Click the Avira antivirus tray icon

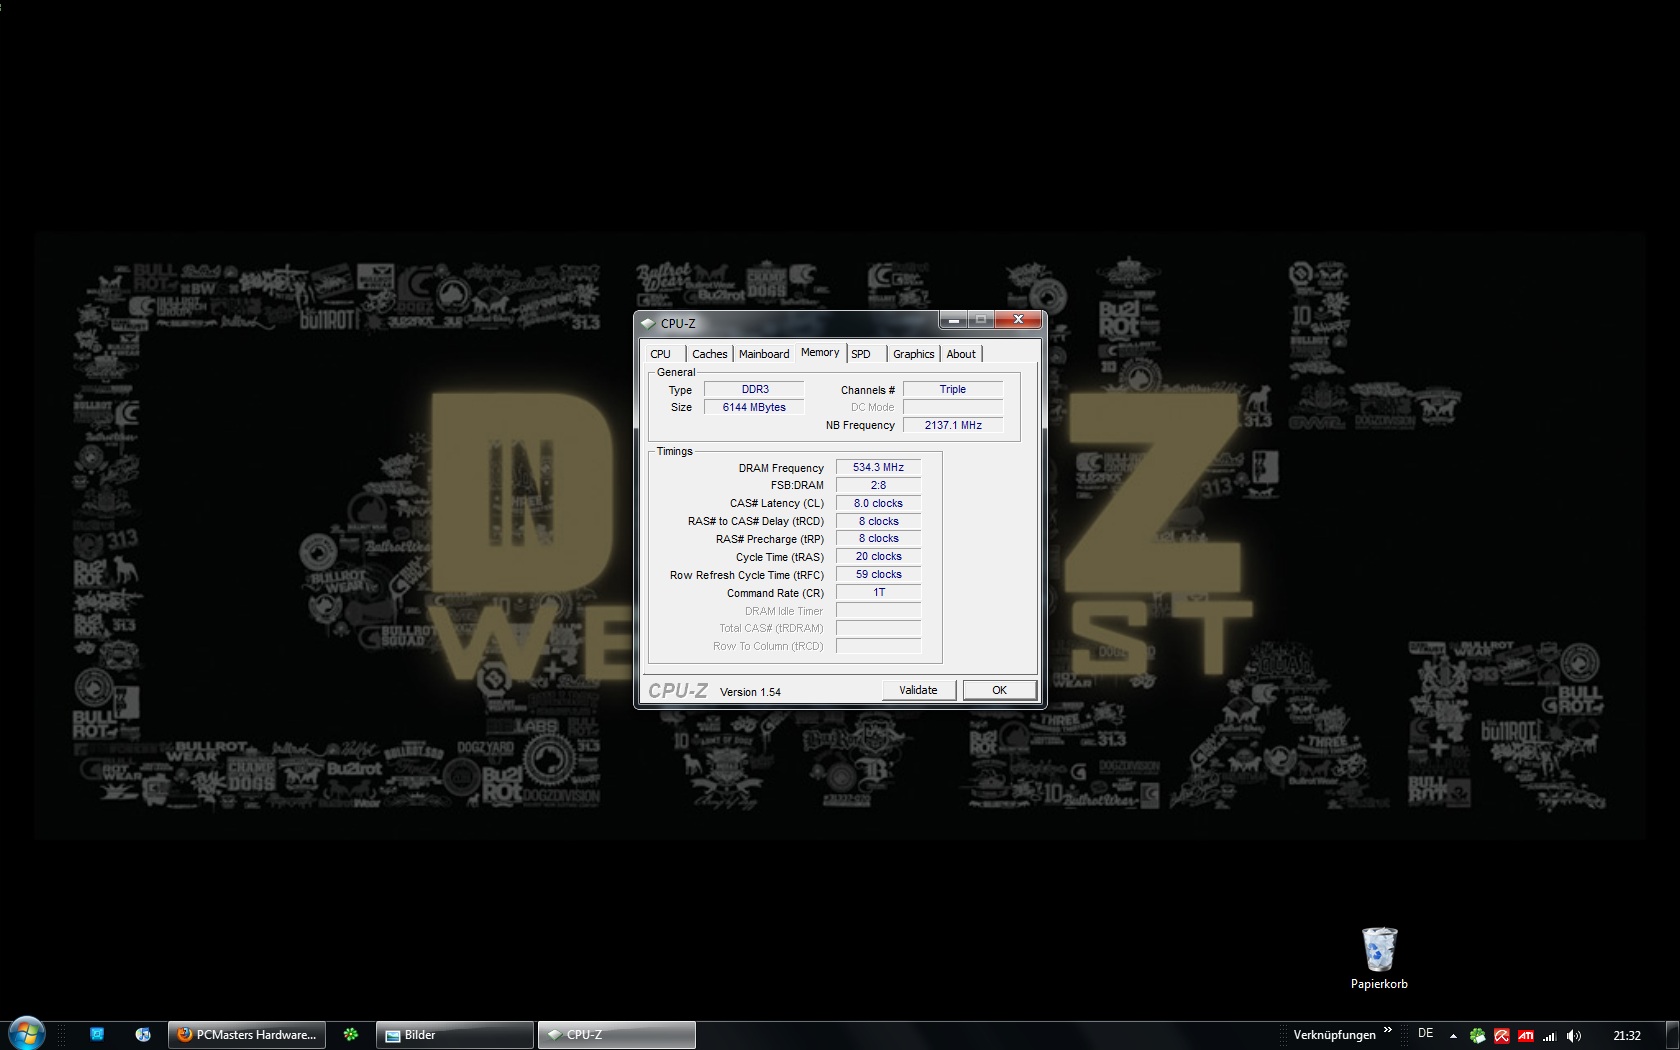1502,1036
